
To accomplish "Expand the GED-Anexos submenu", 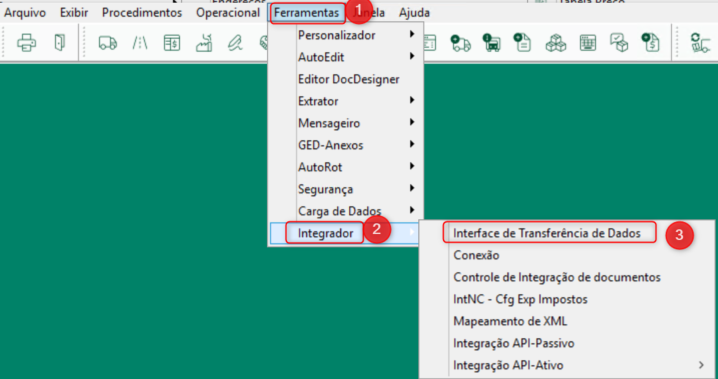I will (x=346, y=145).
